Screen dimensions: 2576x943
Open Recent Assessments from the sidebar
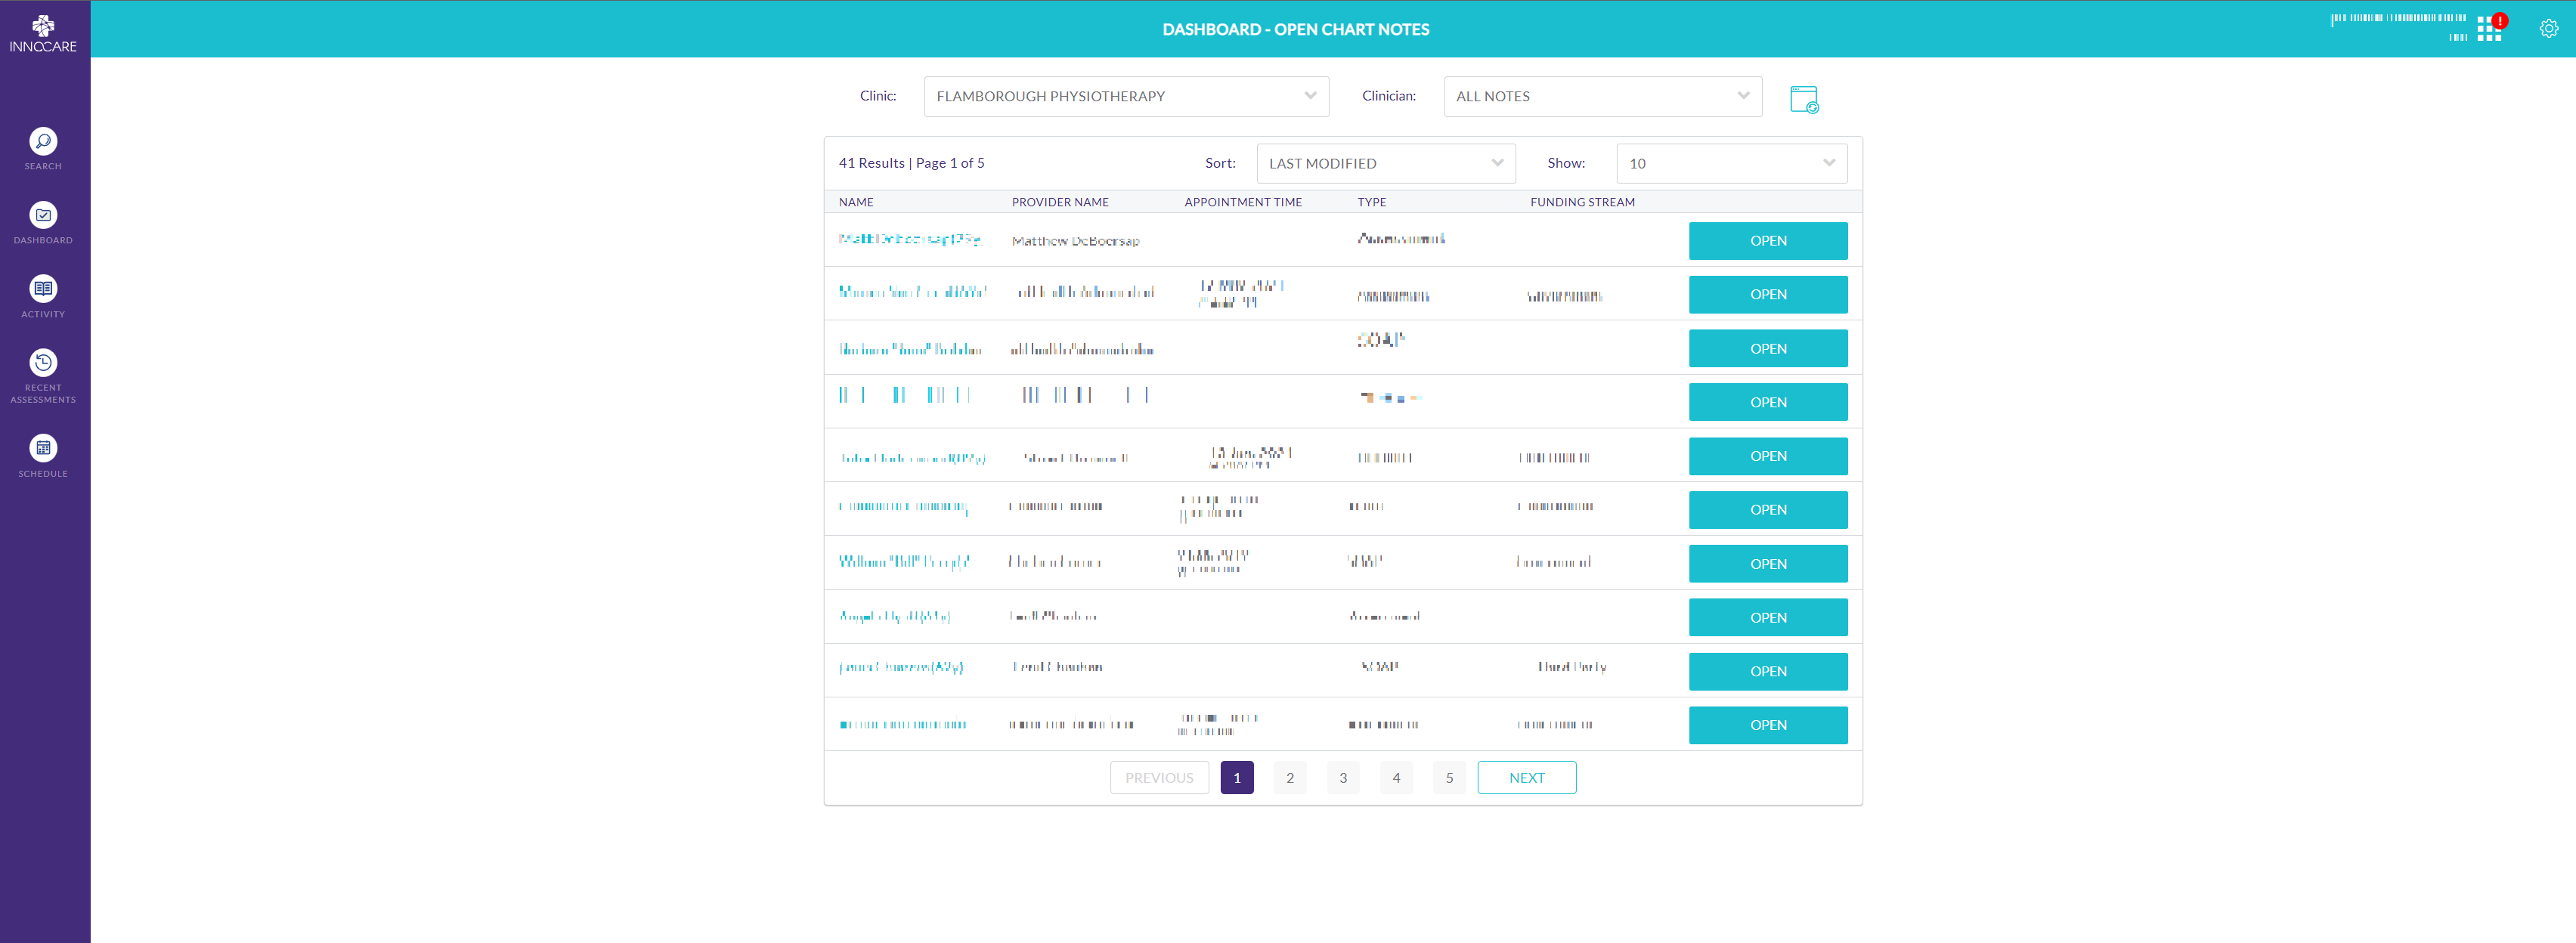43,377
